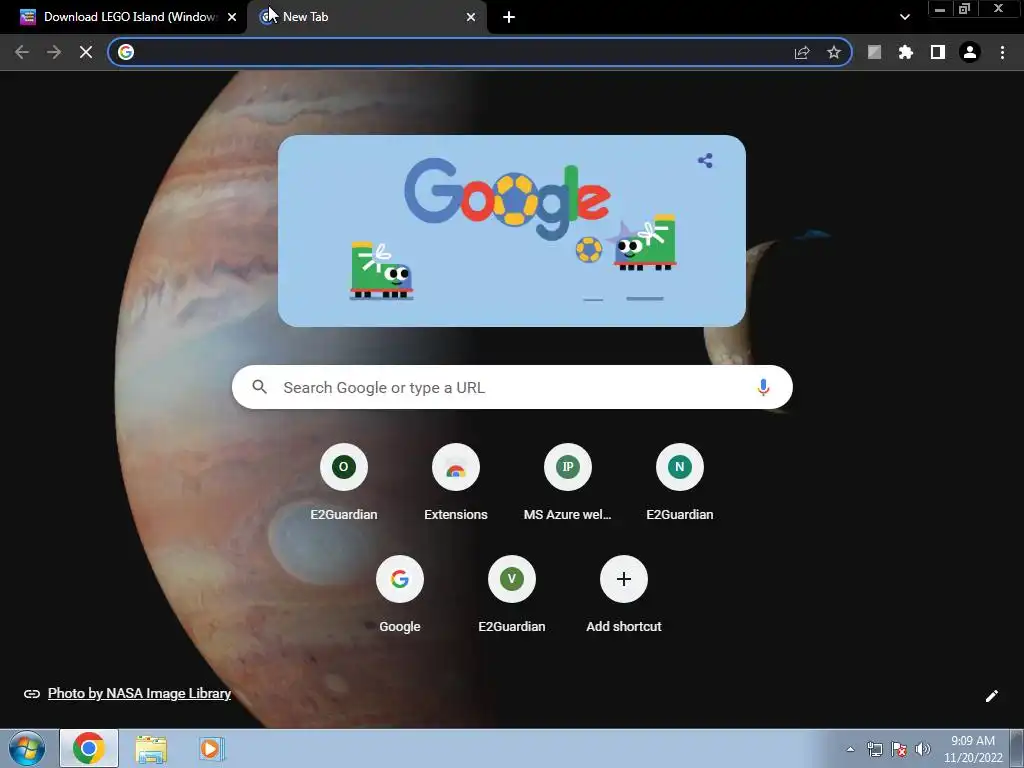The height and width of the screenshot is (768, 1024).
Task: Open the volume speaker control
Action: pos(923,749)
